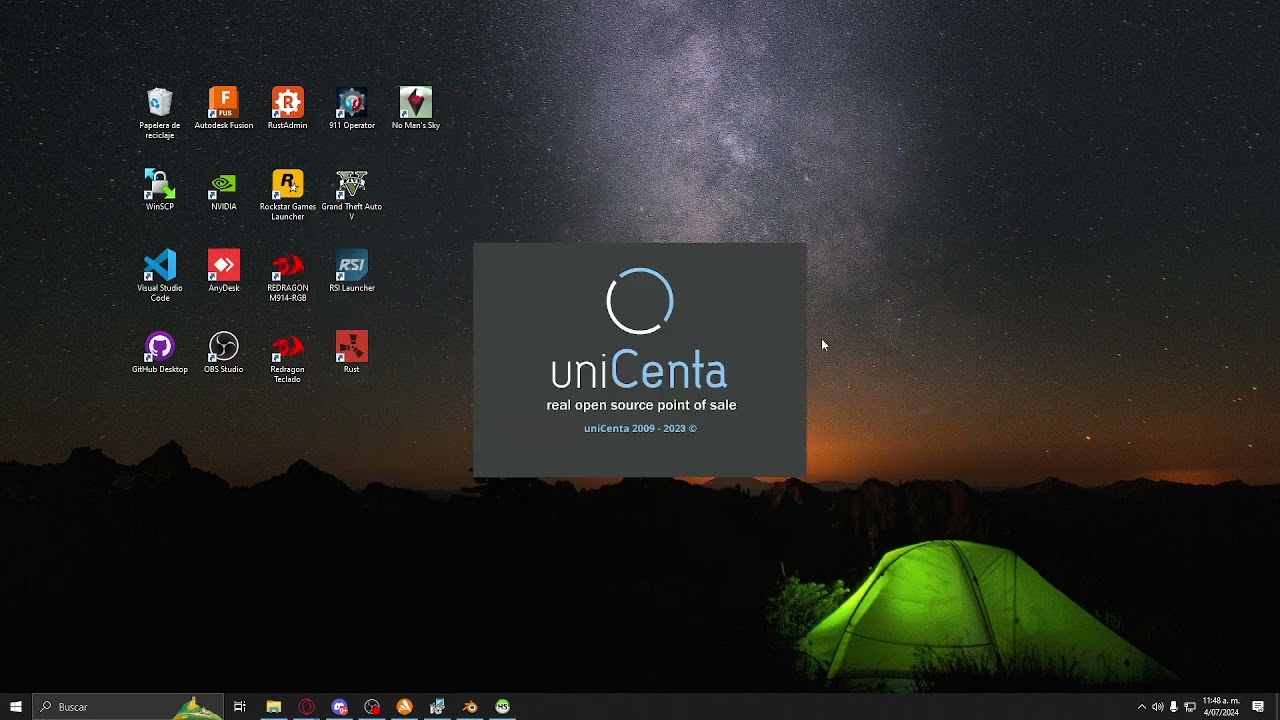Open the notification center icon
This screenshot has height=720, width=1280.
pyautogui.click(x=1258, y=707)
